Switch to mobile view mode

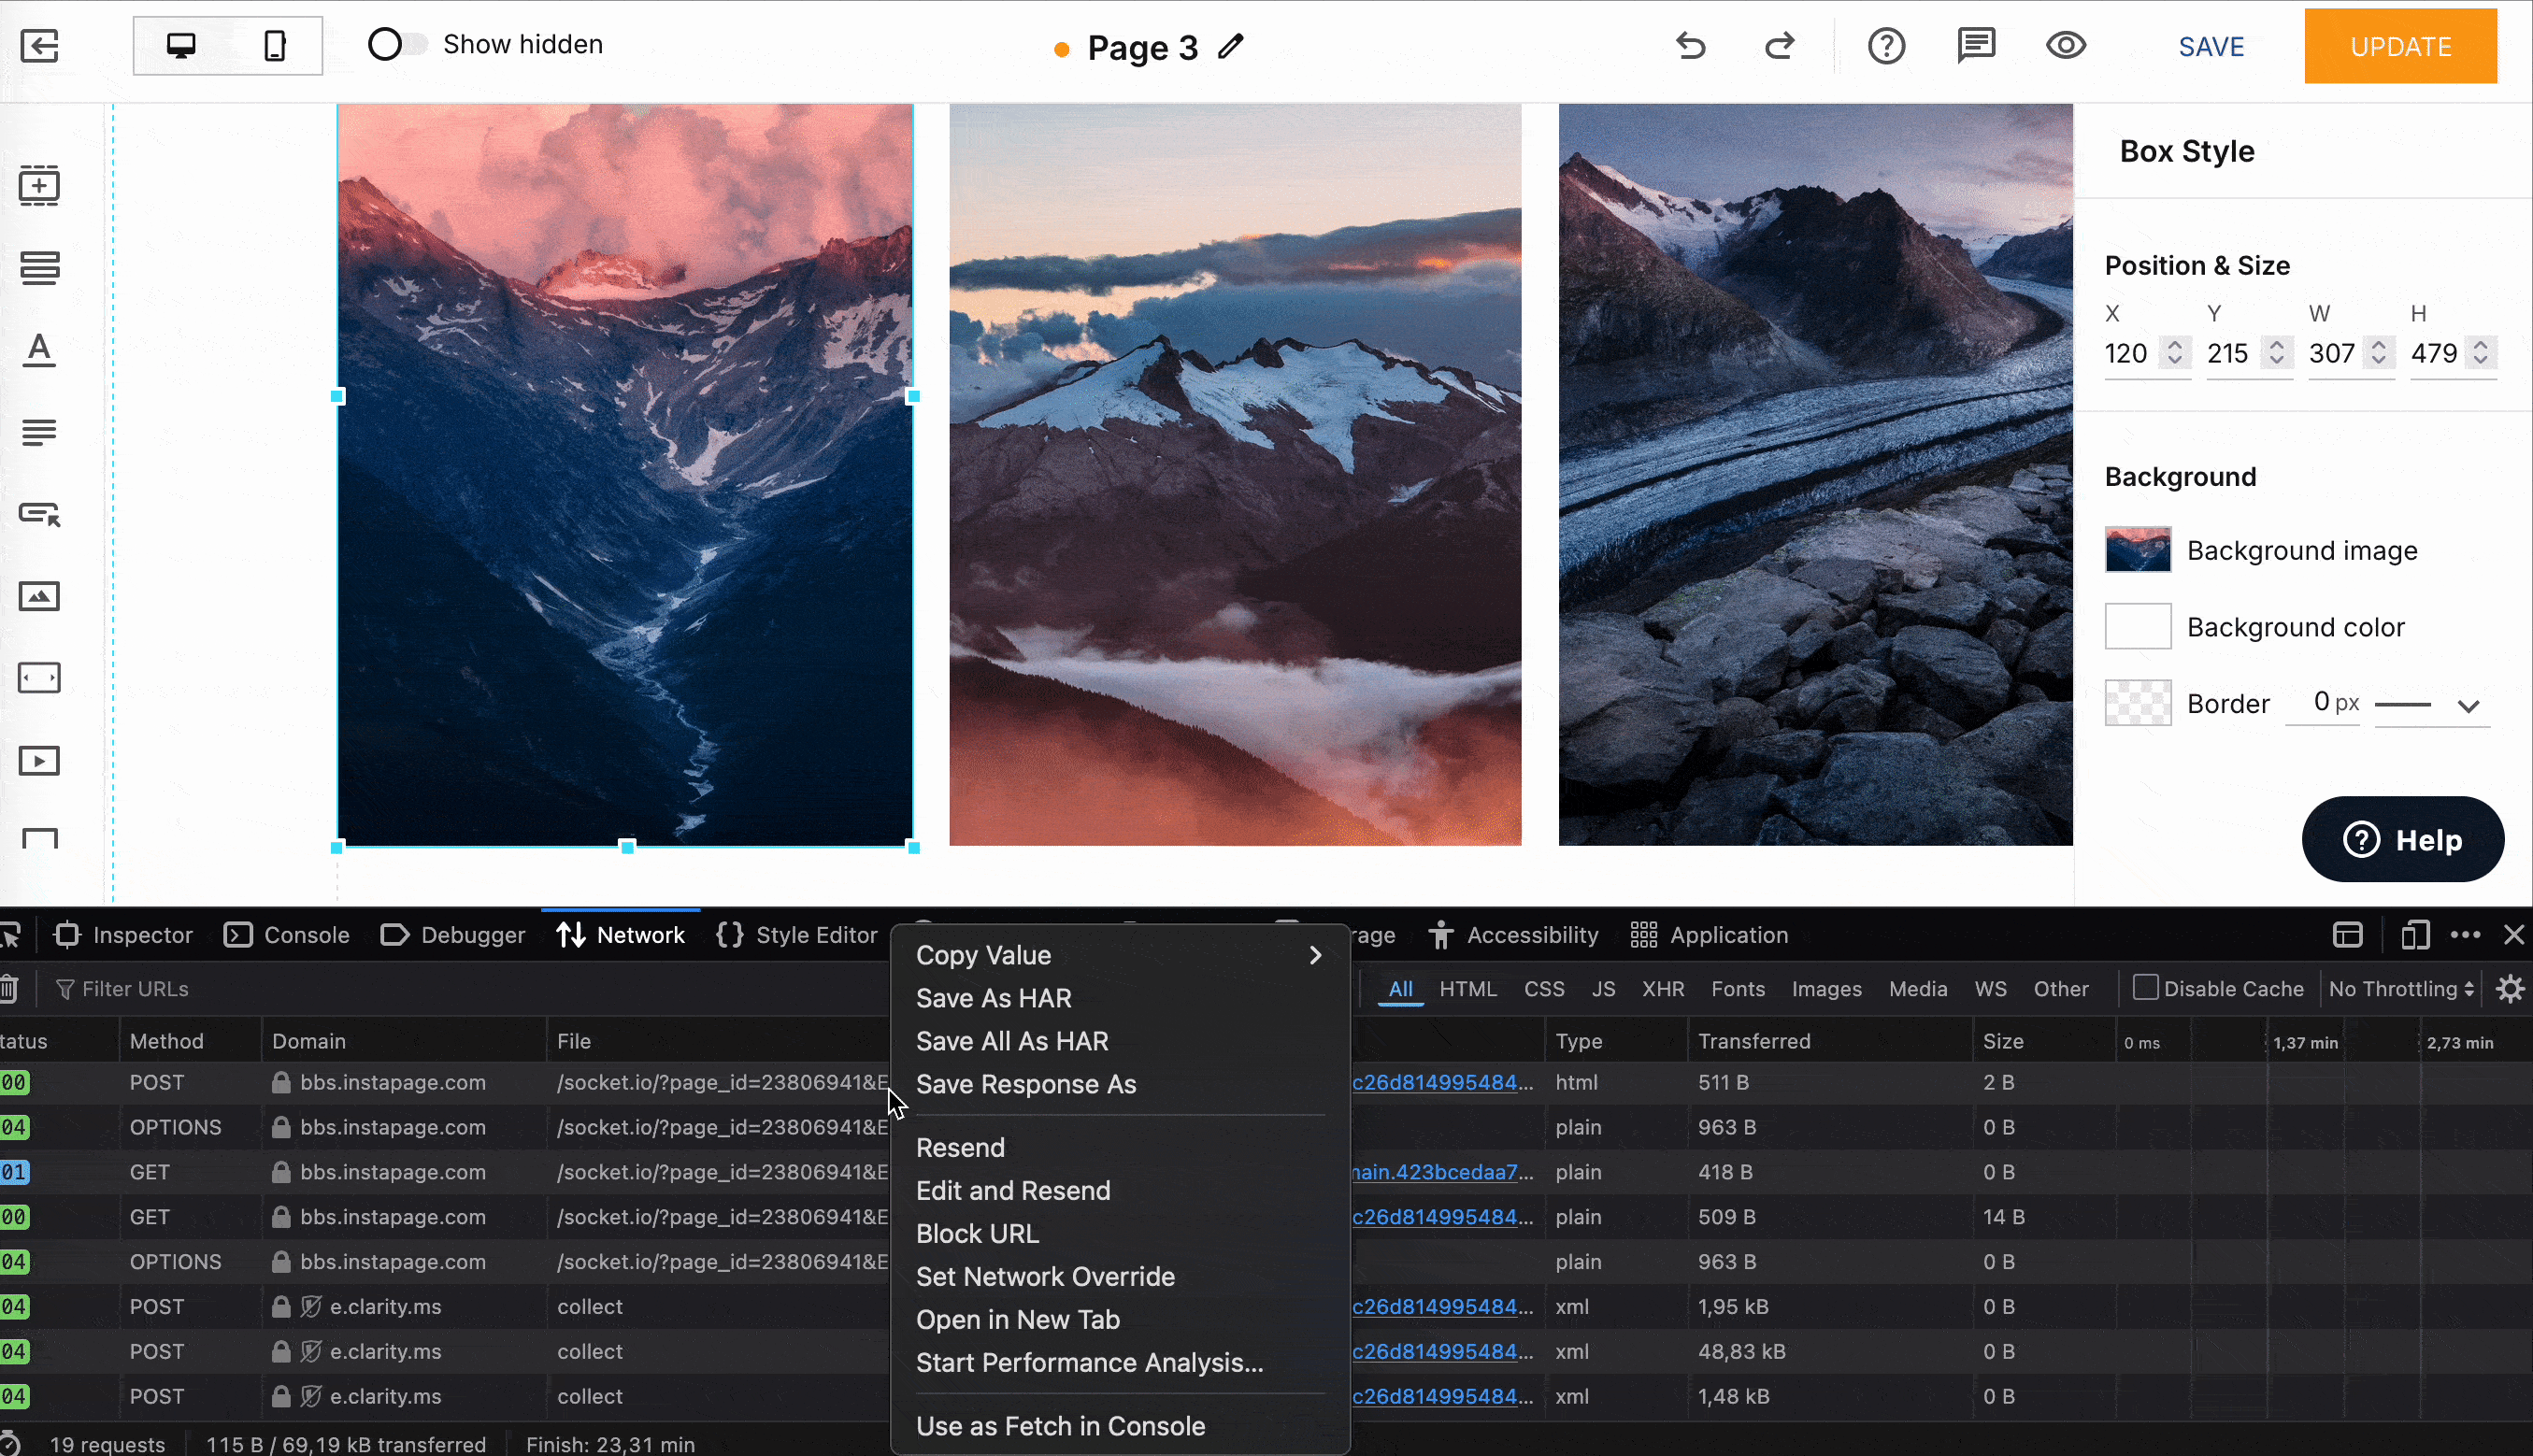274,46
